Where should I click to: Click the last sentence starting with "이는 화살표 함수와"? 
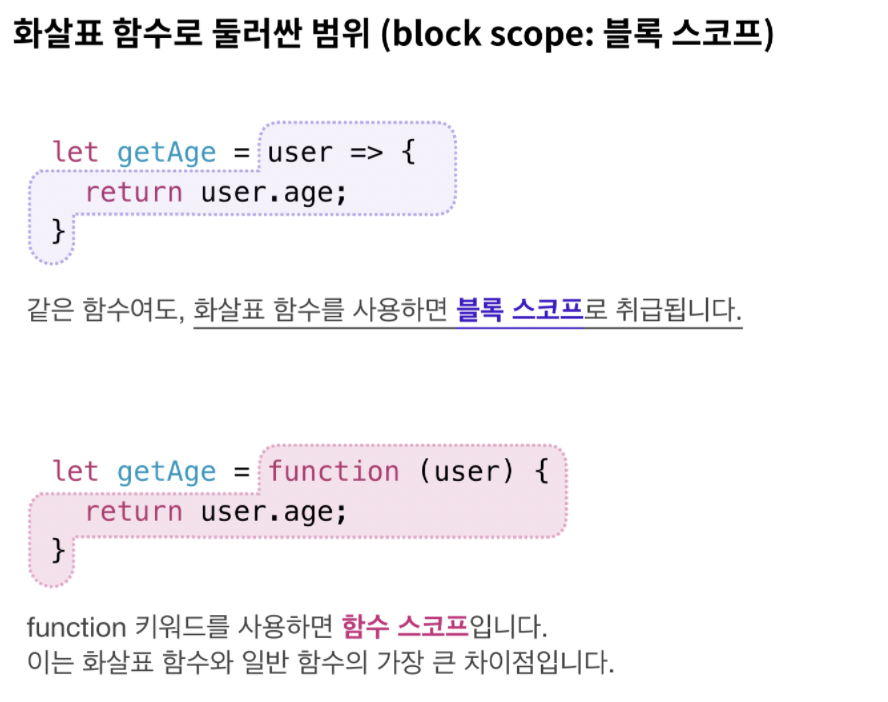(x=320, y=662)
